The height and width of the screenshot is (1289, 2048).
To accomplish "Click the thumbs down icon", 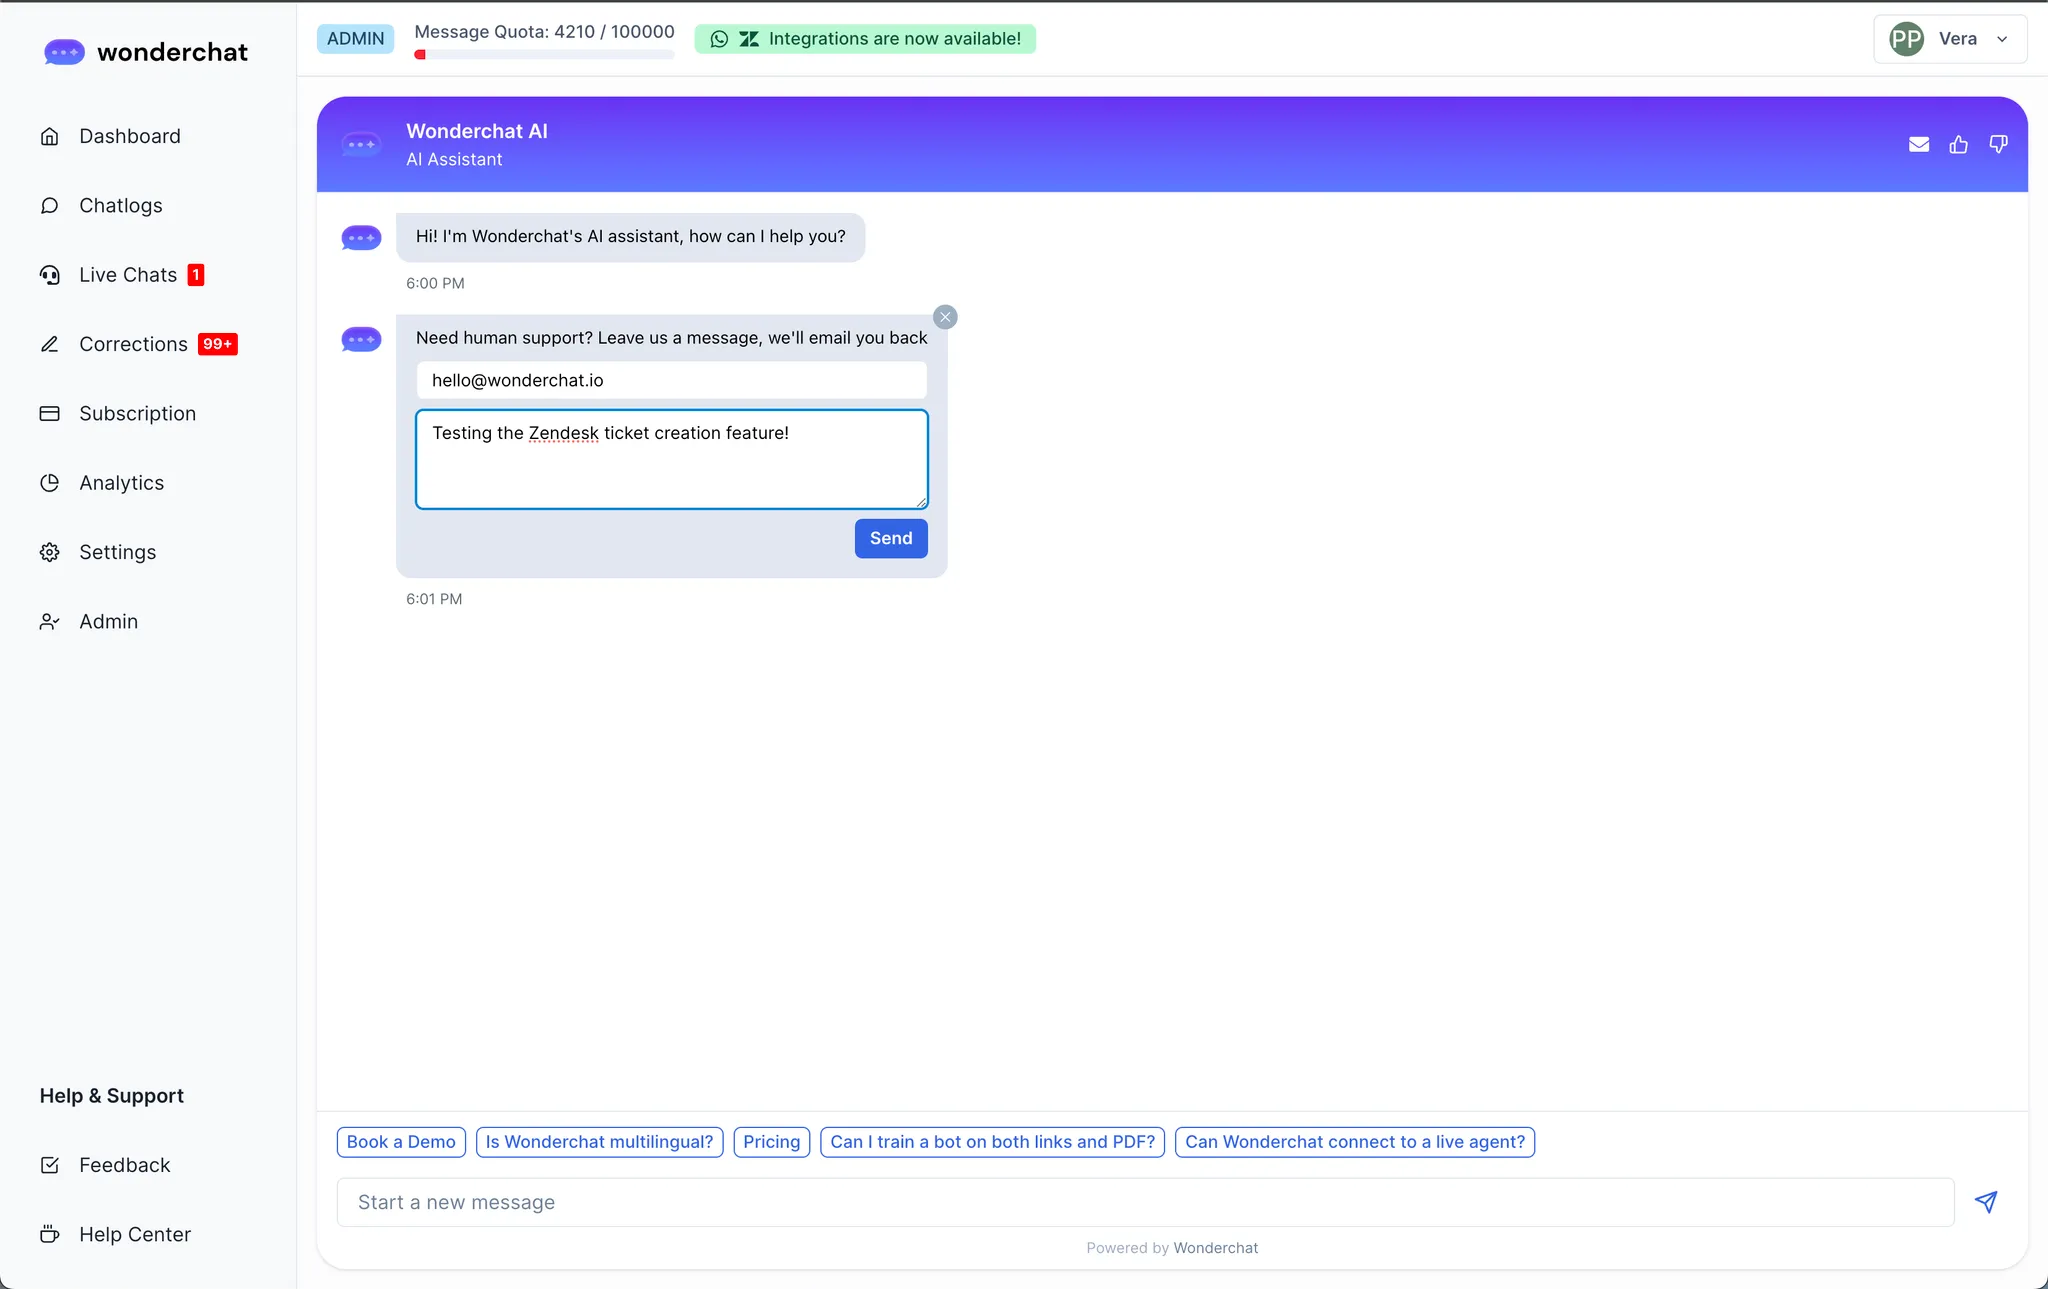I will 1998,144.
